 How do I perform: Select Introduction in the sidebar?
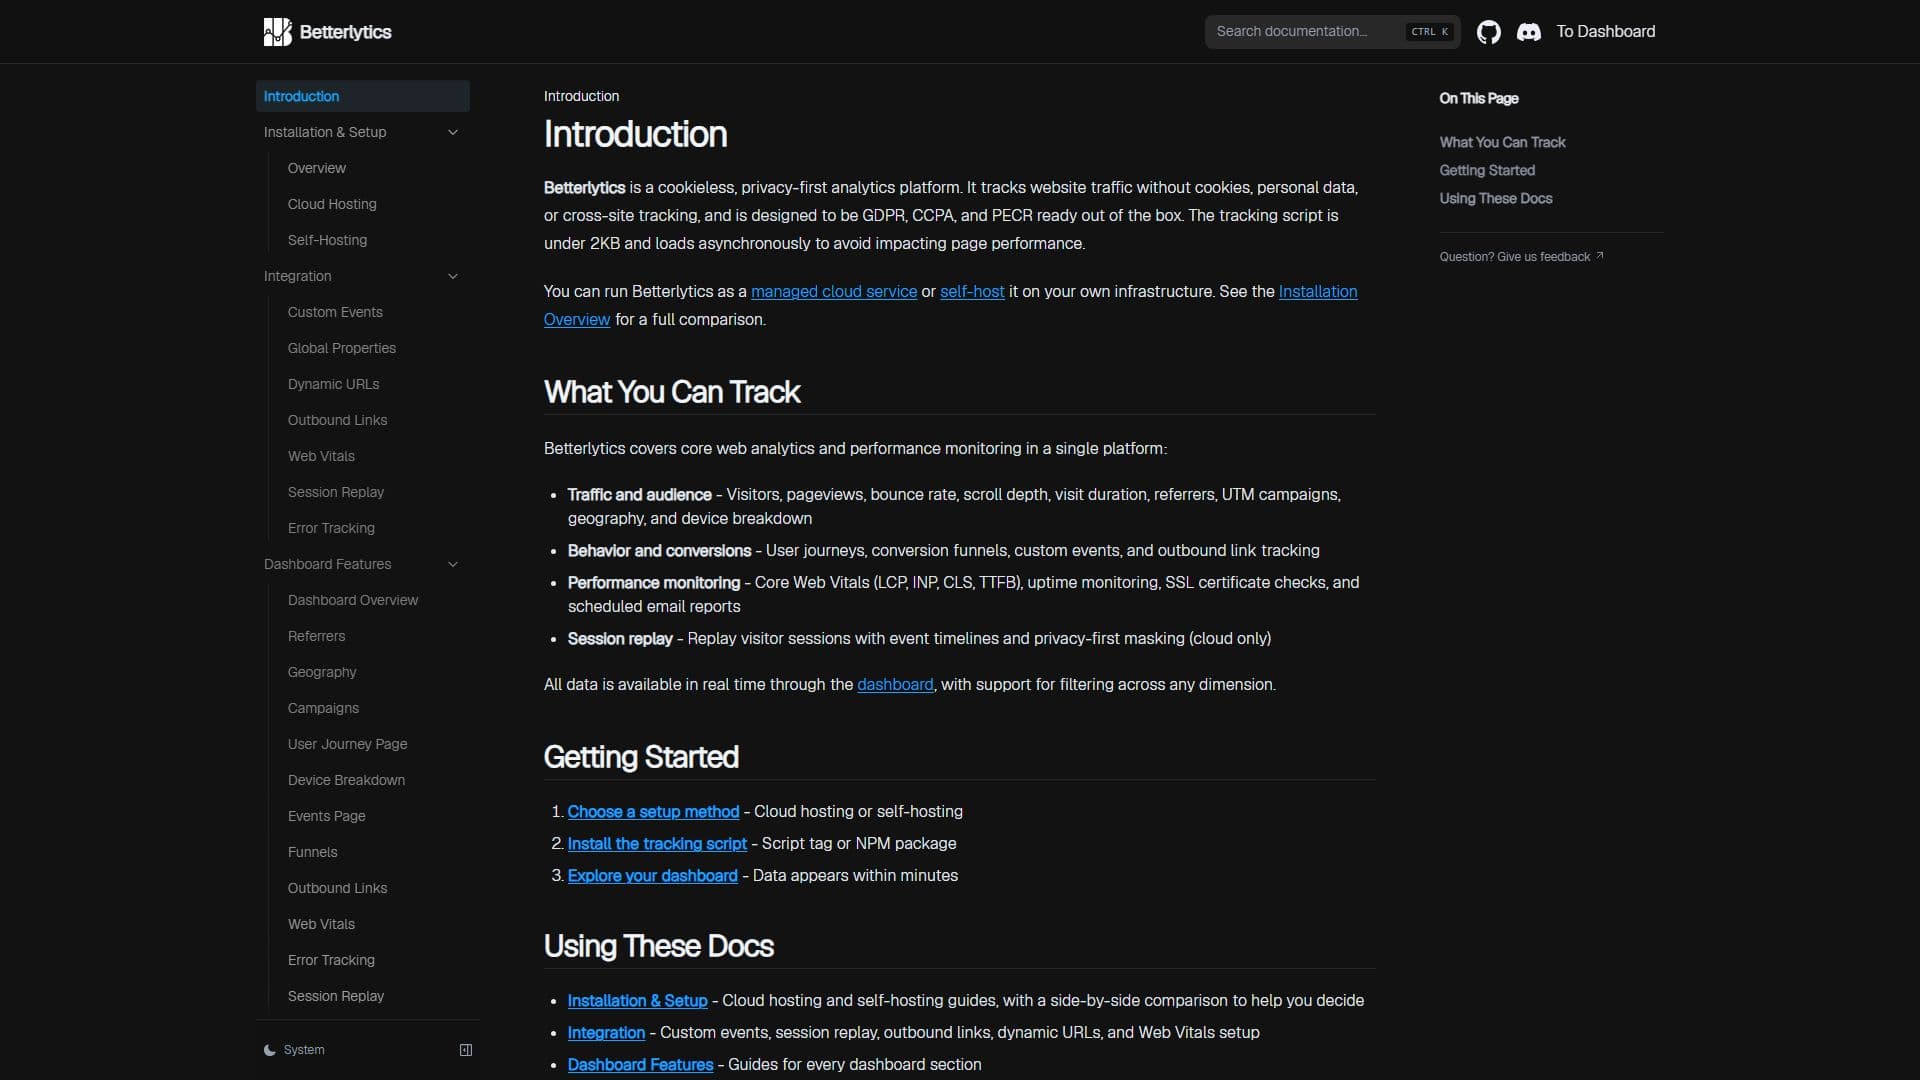tap(362, 96)
